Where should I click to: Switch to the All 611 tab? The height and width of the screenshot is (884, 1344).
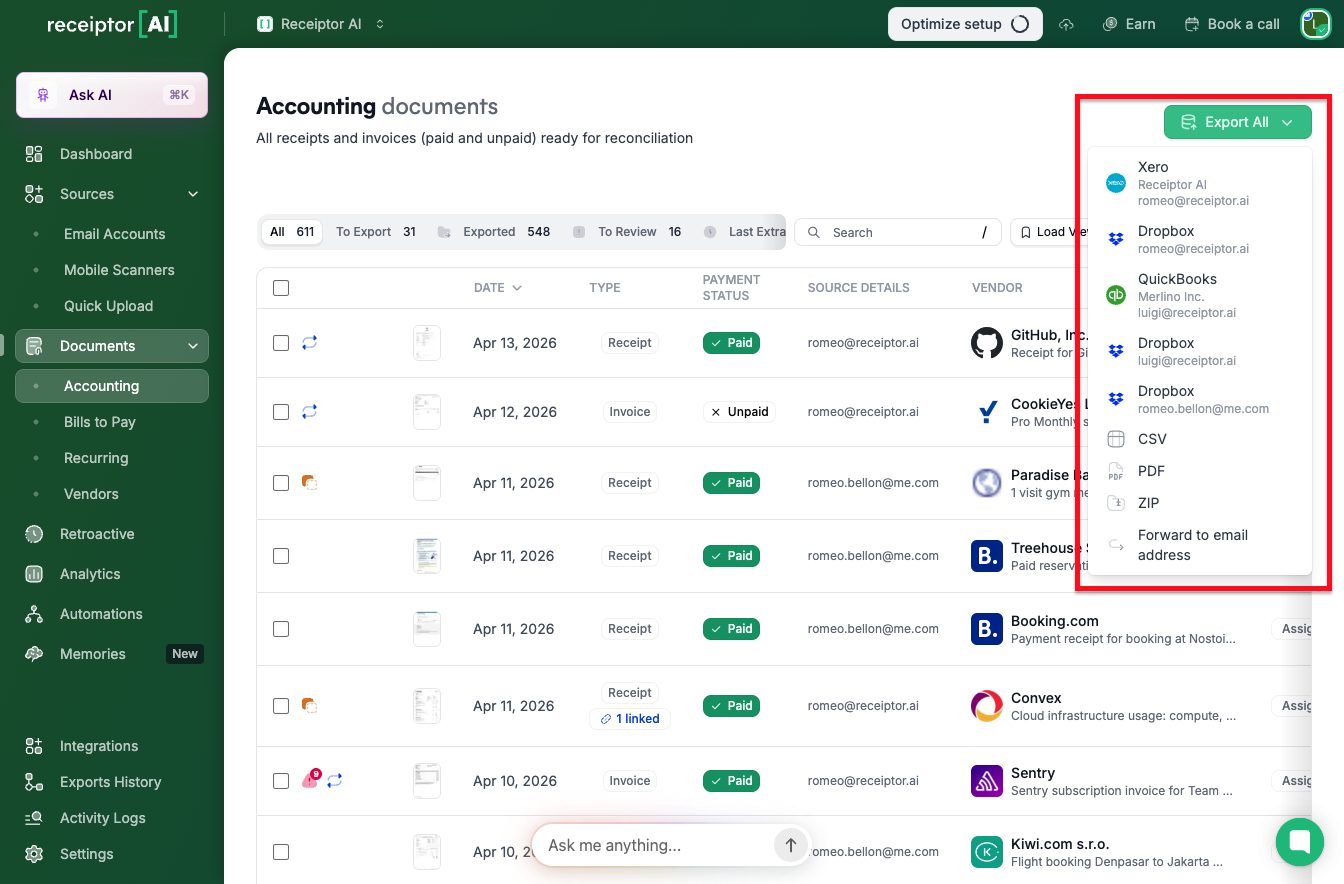point(292,232)
